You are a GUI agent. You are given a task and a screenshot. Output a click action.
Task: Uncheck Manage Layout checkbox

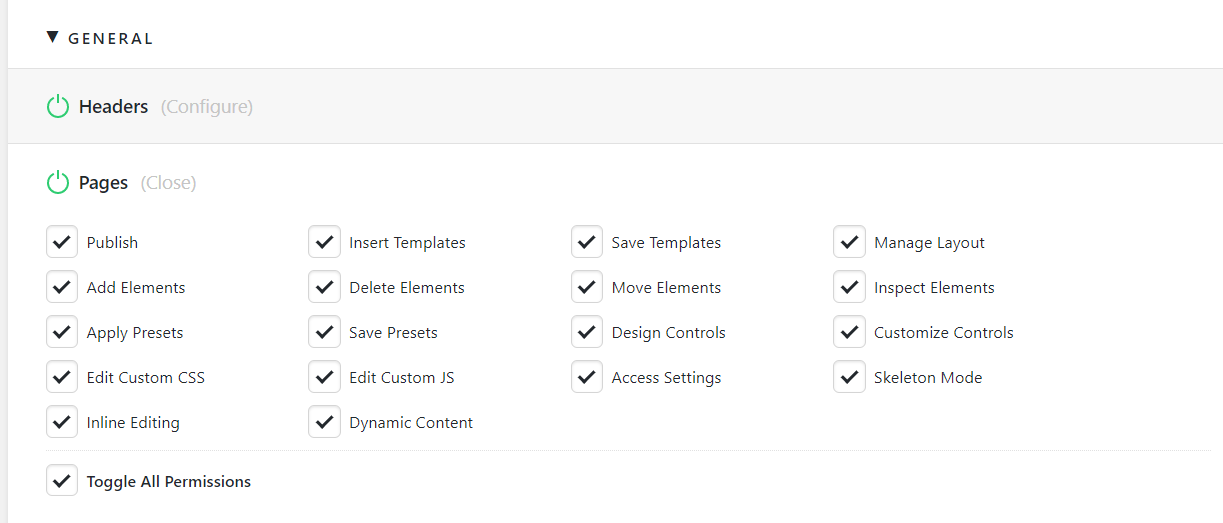[849, 242]
